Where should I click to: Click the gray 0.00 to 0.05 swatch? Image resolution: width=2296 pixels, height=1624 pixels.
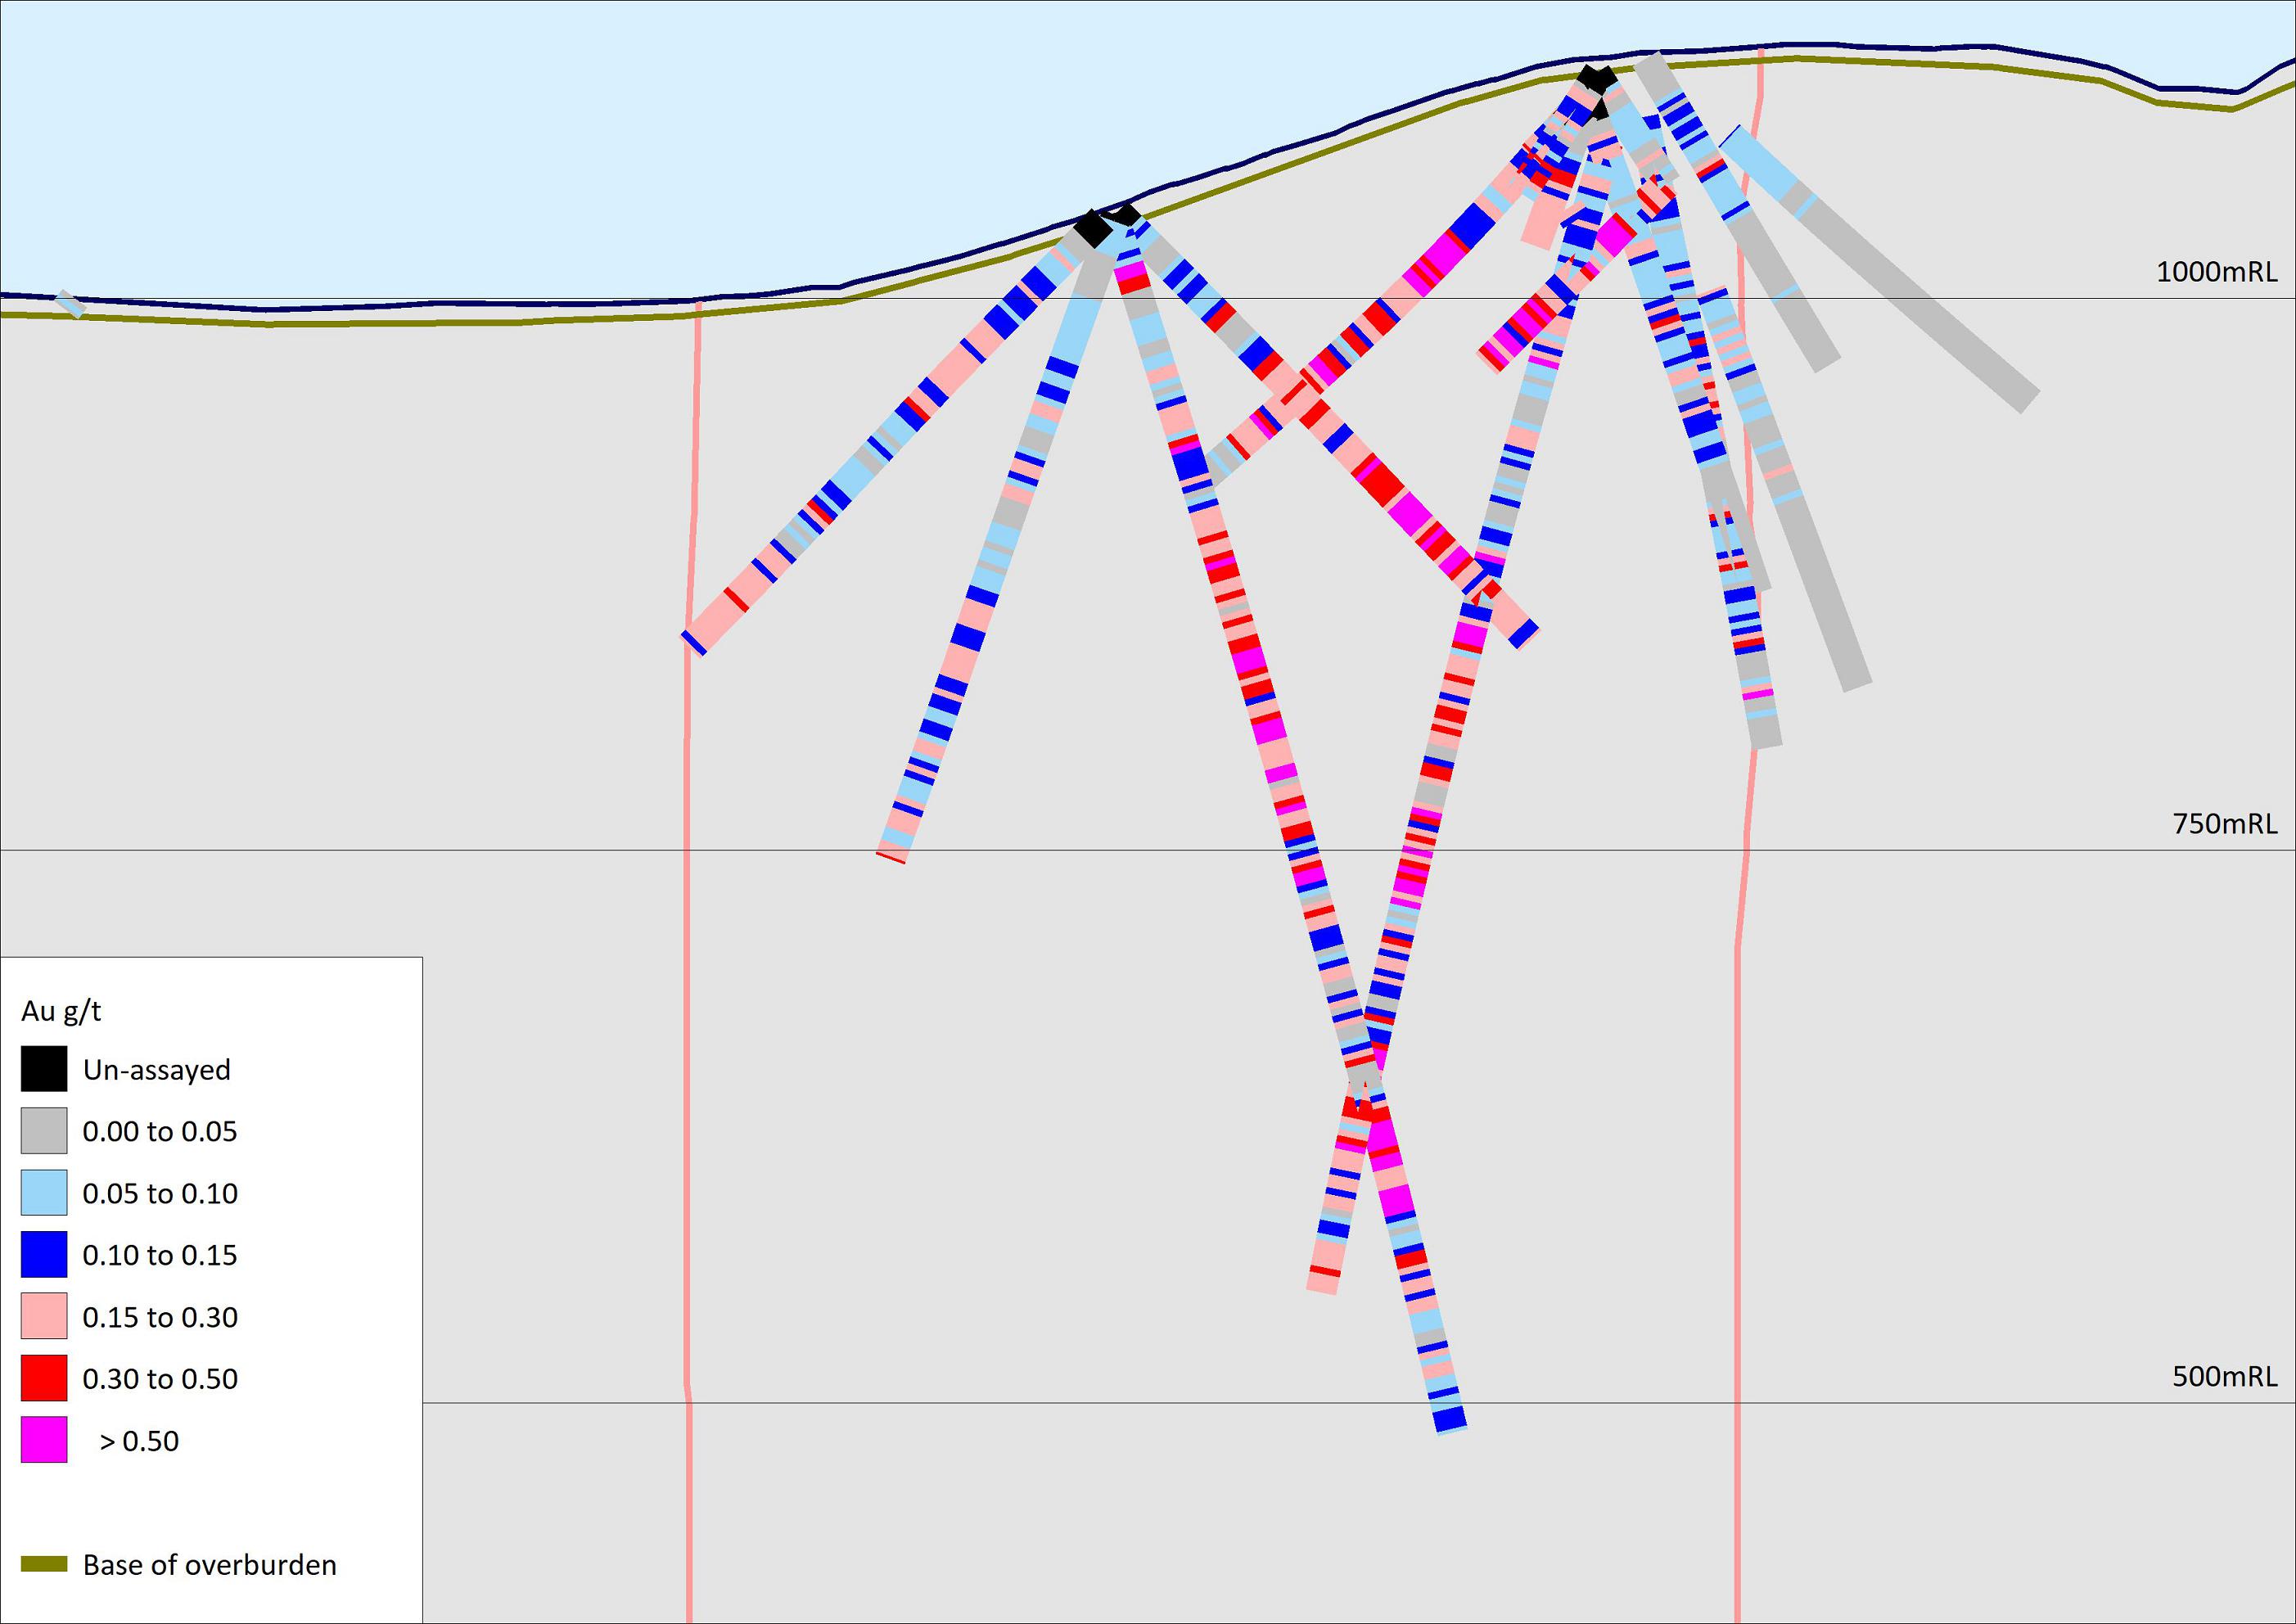44,1130
